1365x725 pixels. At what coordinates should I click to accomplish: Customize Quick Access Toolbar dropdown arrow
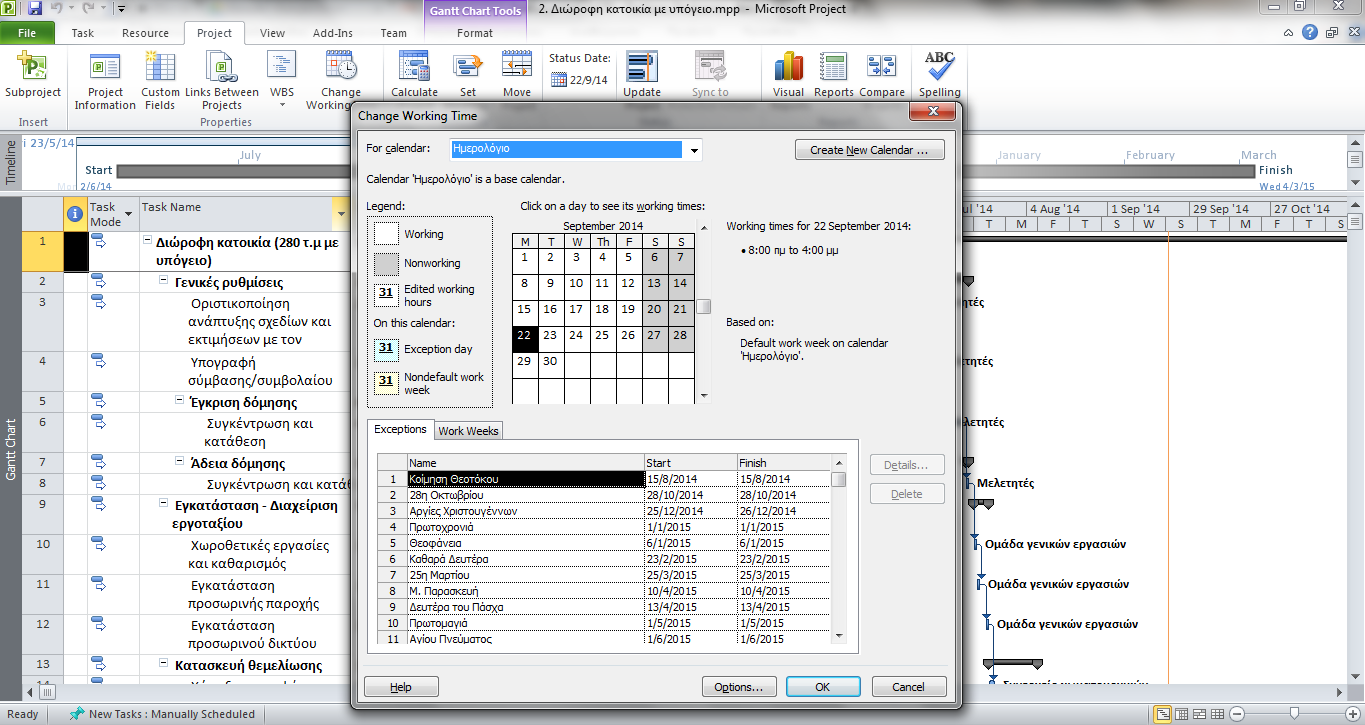coord(121,9)
